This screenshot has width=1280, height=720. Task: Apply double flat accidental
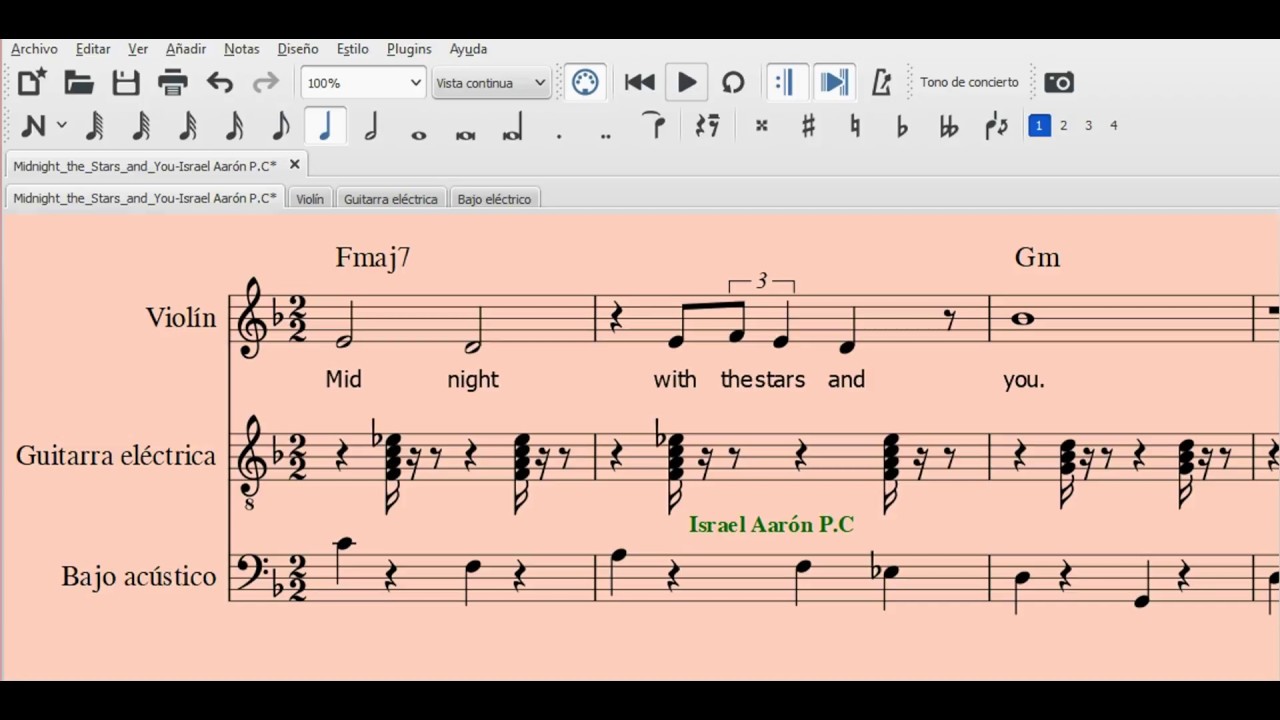point(948,126)
